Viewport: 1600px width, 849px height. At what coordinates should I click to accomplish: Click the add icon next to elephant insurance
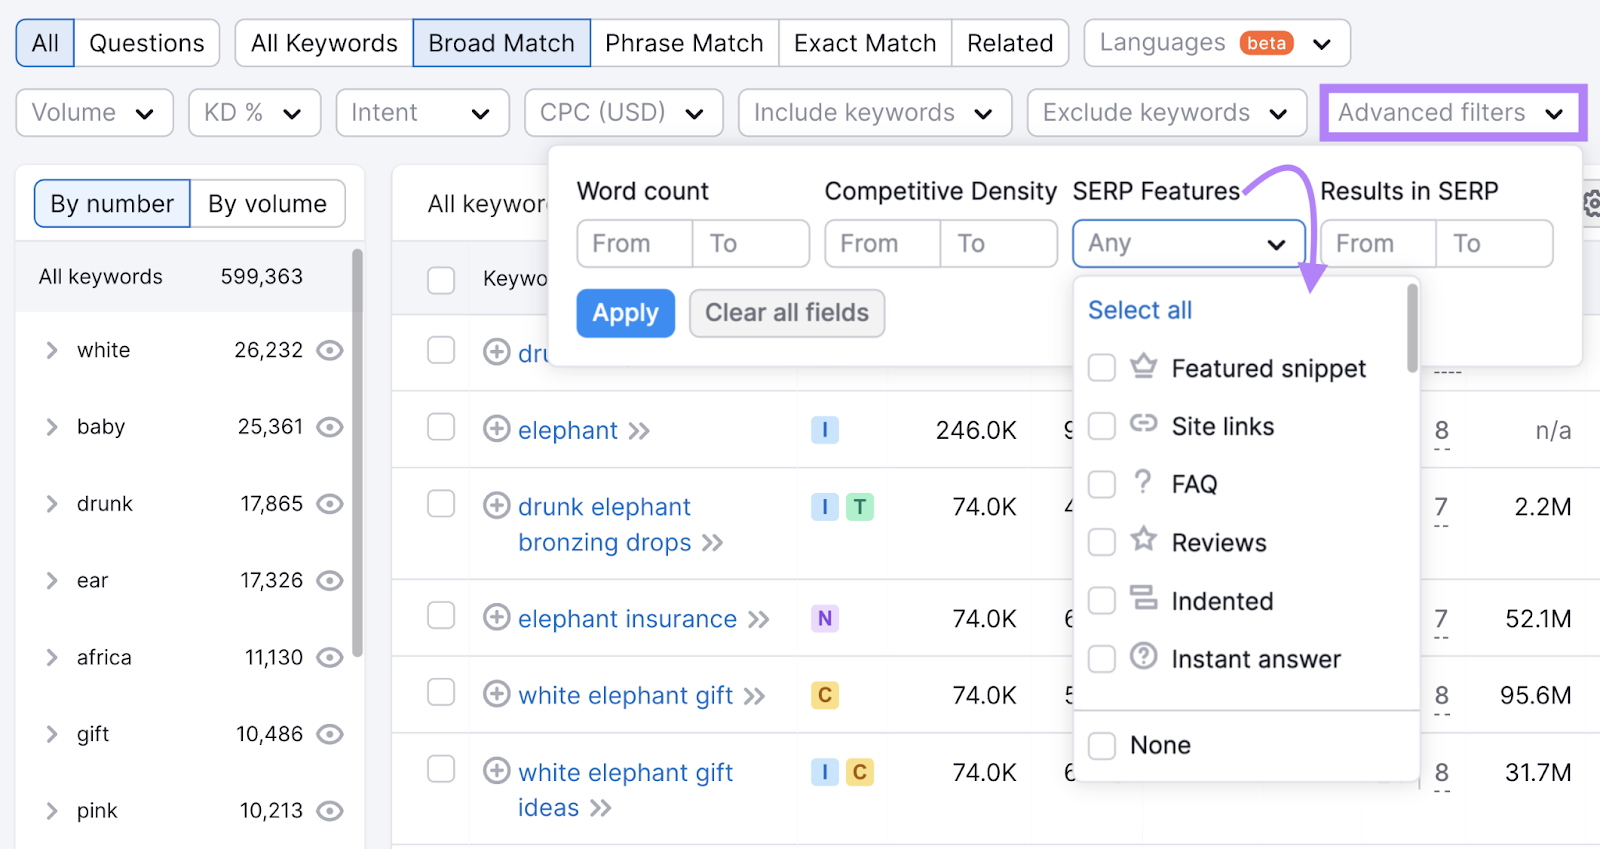pyautogui.click(x=496, y=618)
